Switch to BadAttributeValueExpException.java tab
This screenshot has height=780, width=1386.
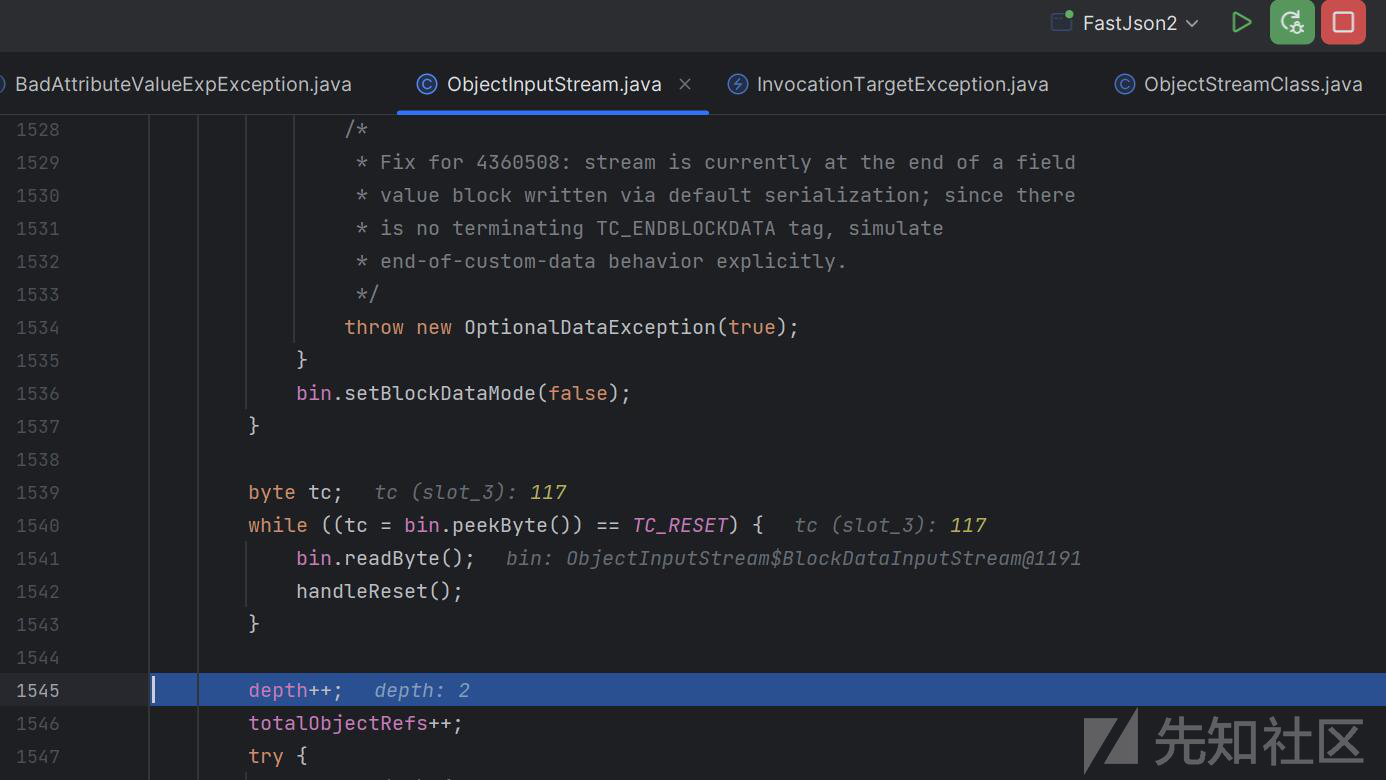tap(183, 84)
